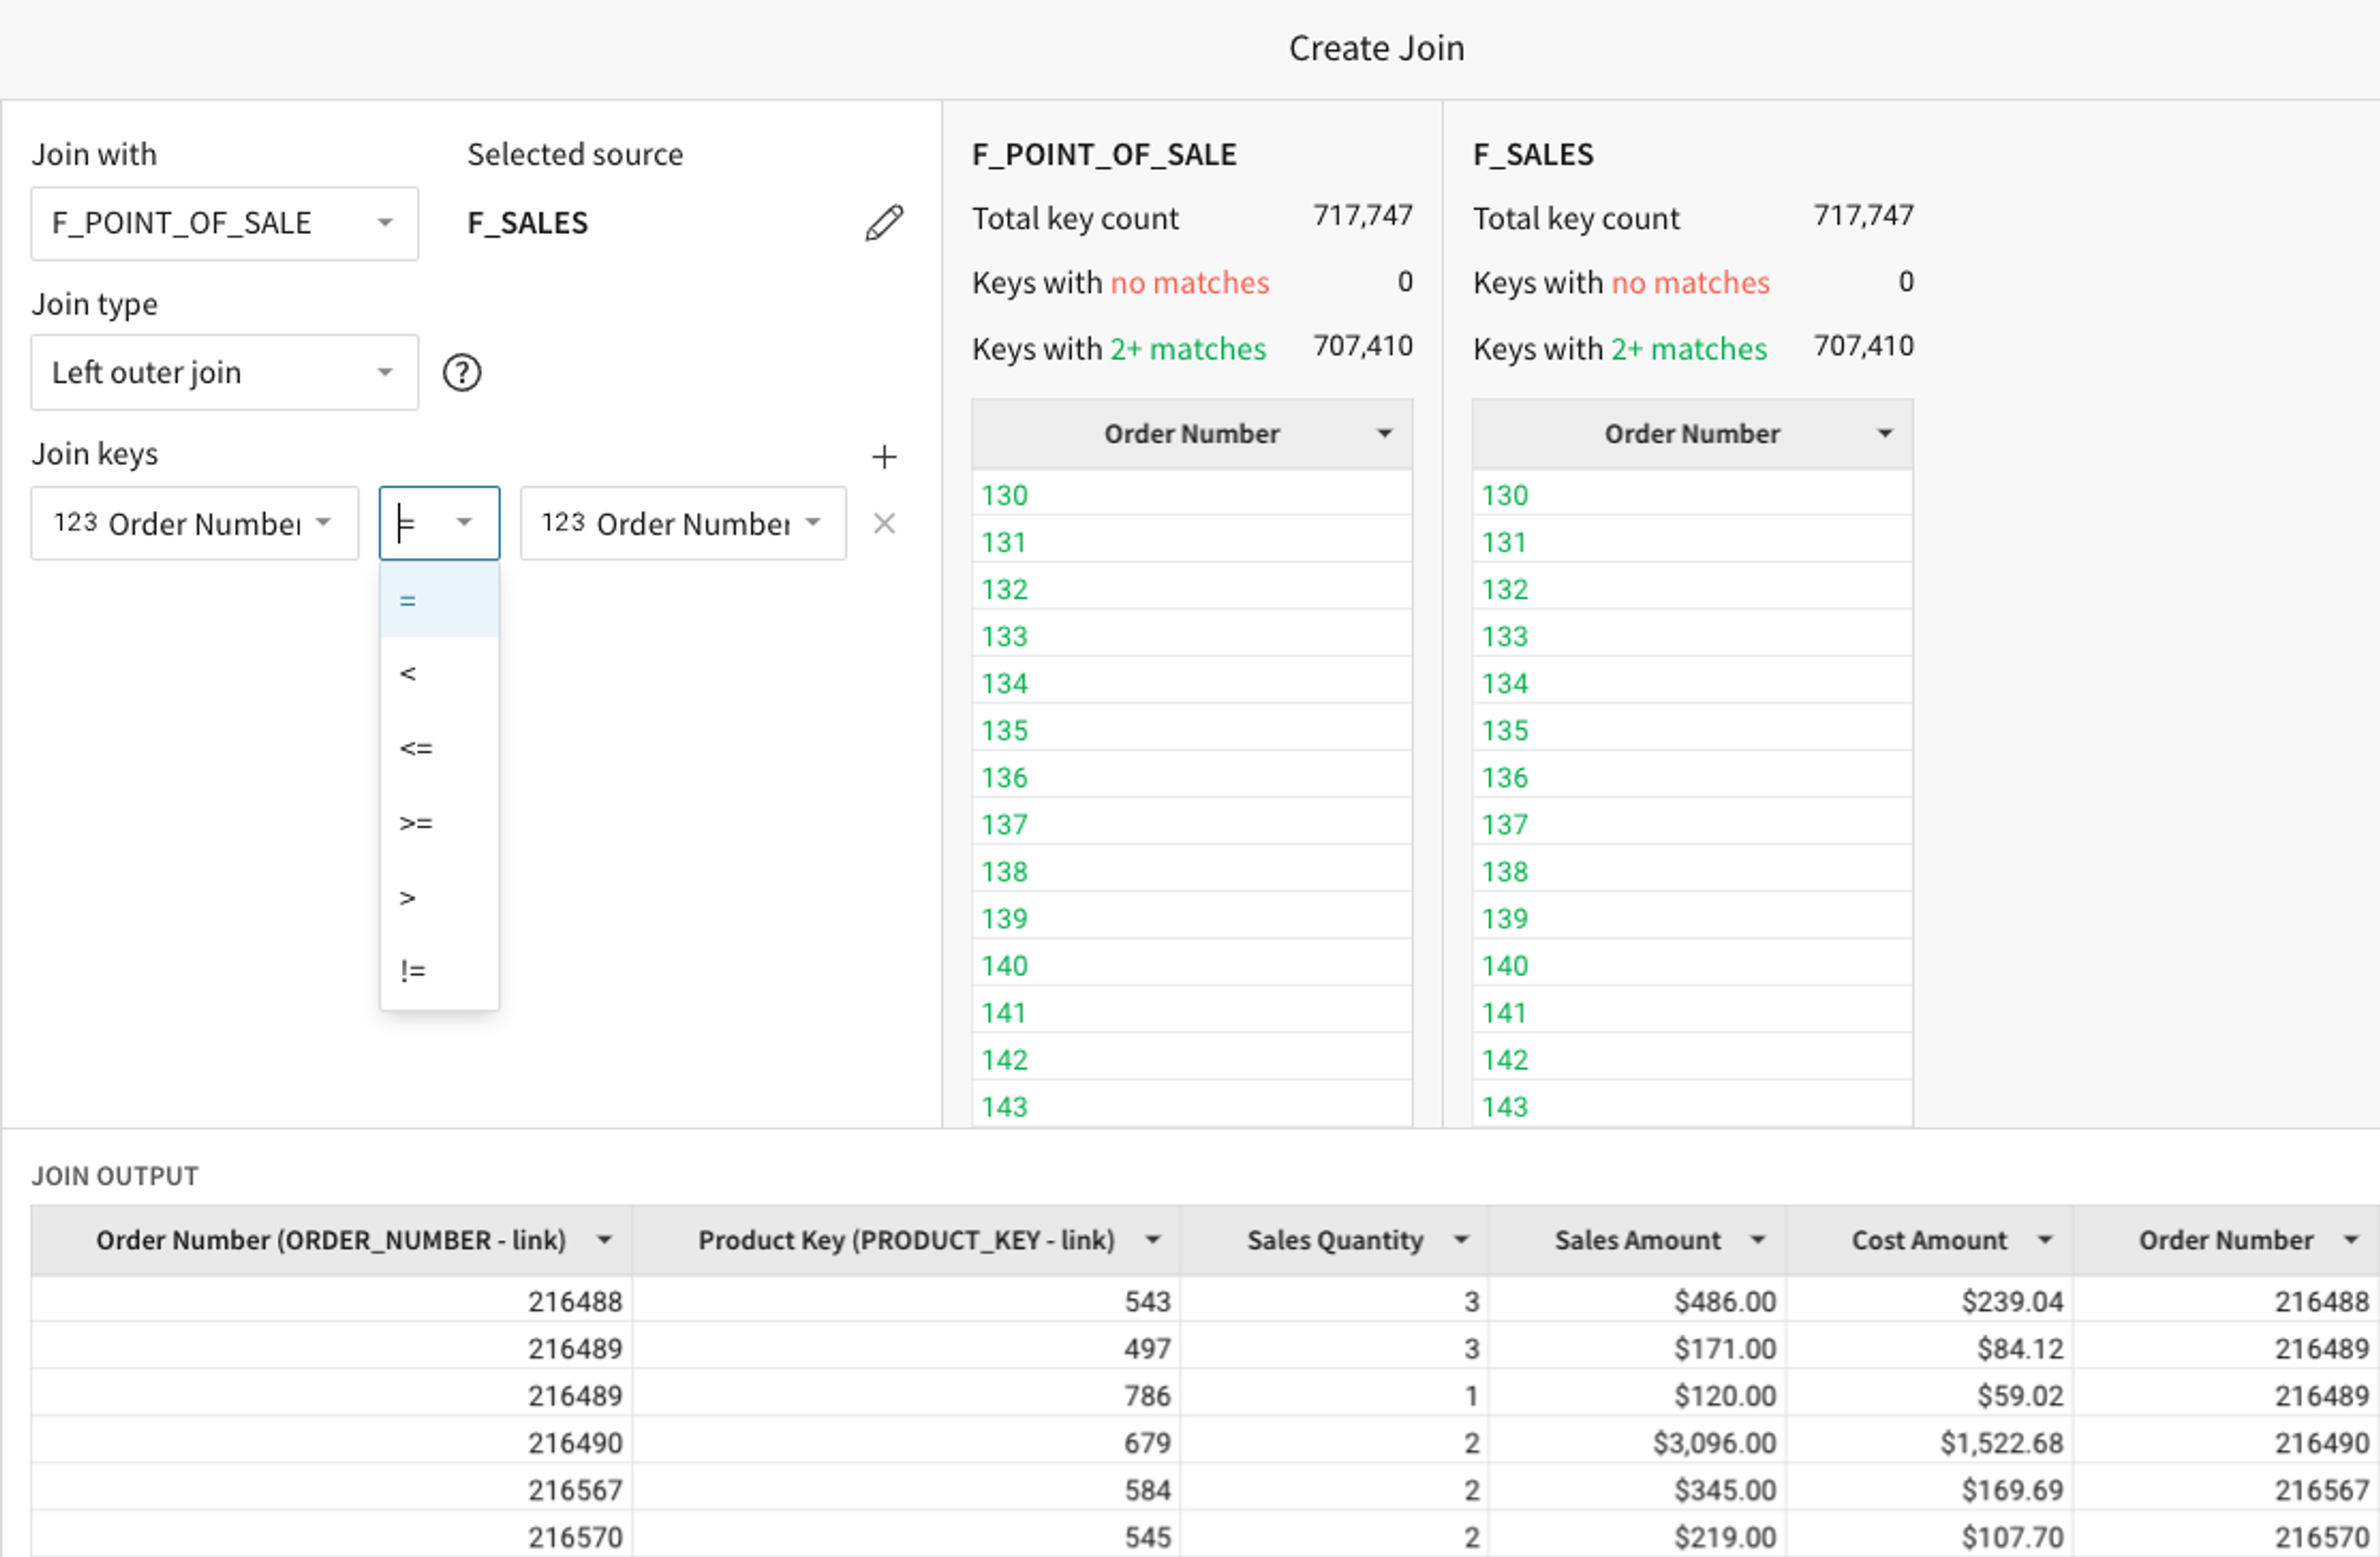Open the left Order Number join key dropdown
The height and width of the screenshot is (1557, 2380).
pyautogui.click(x=195, y=523)
